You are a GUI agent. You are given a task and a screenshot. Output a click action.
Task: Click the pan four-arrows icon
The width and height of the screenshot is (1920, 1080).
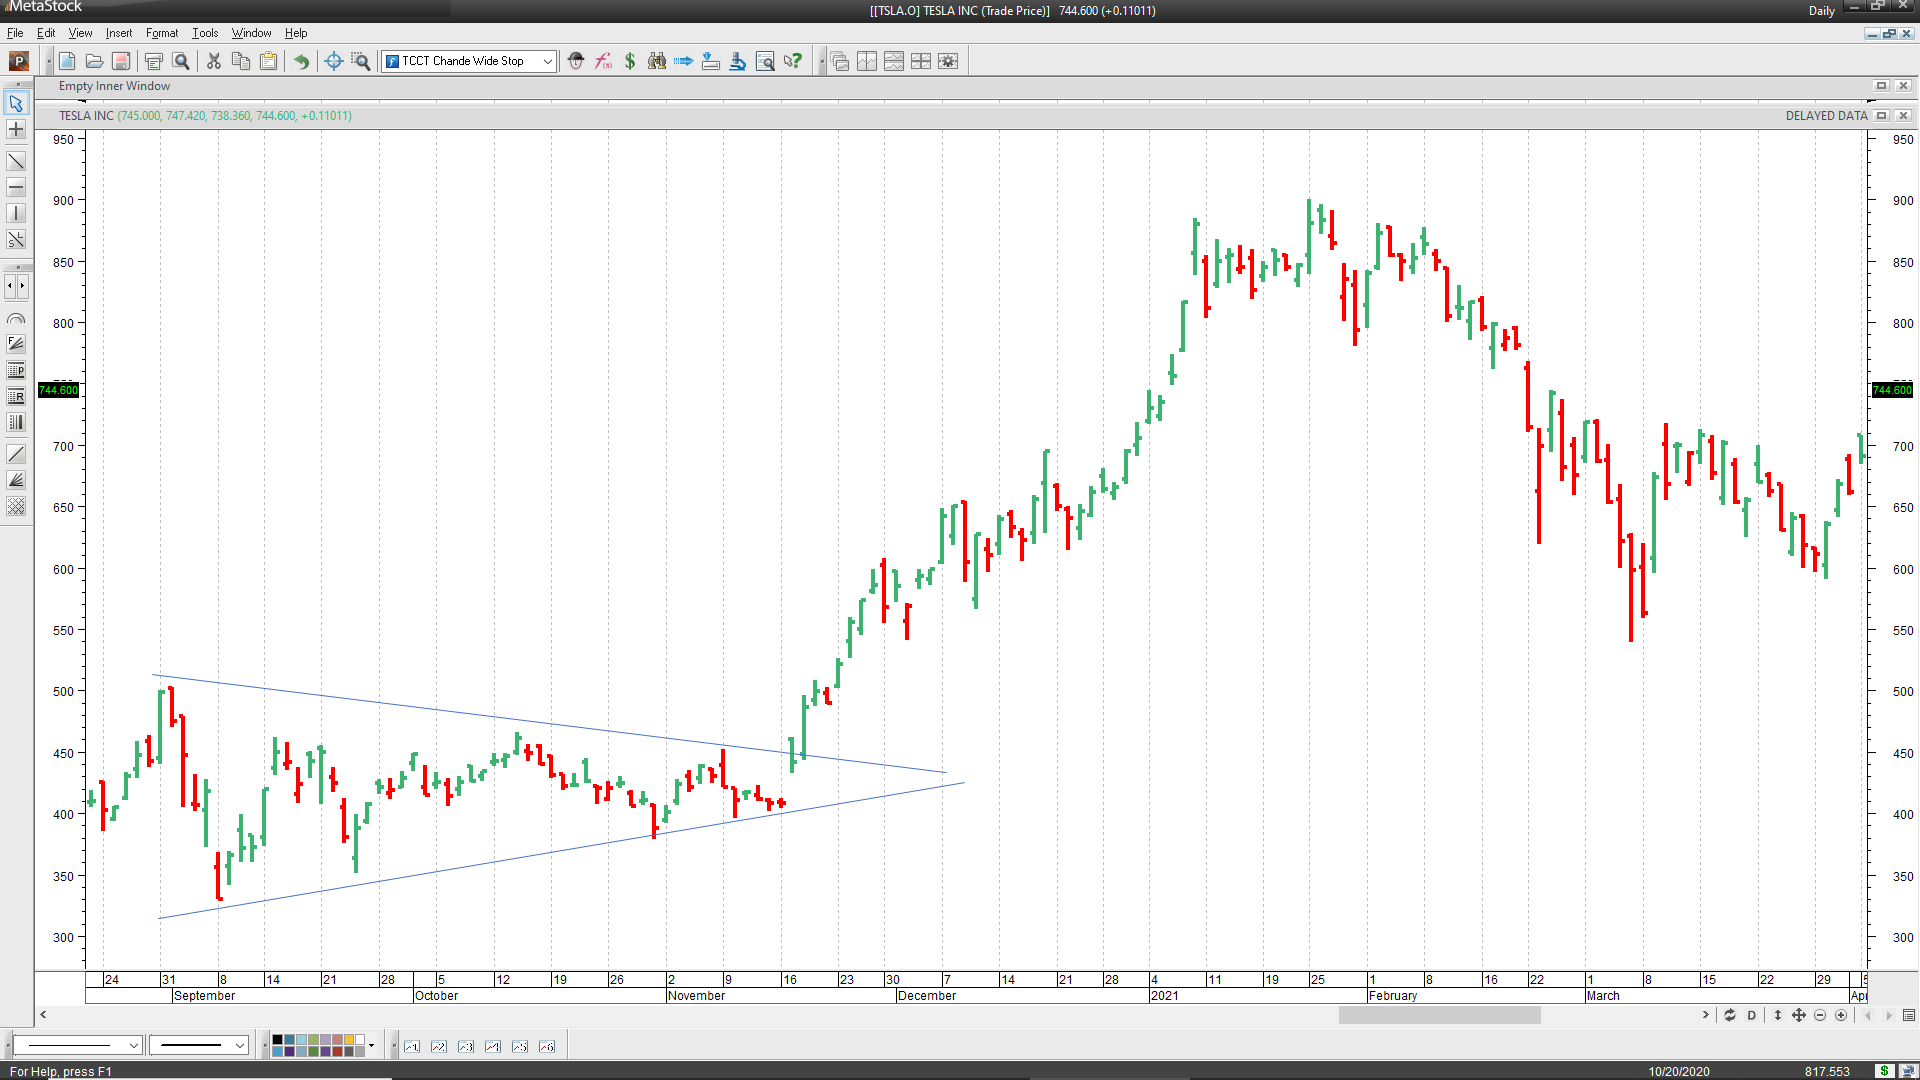pos(1799,1015)
